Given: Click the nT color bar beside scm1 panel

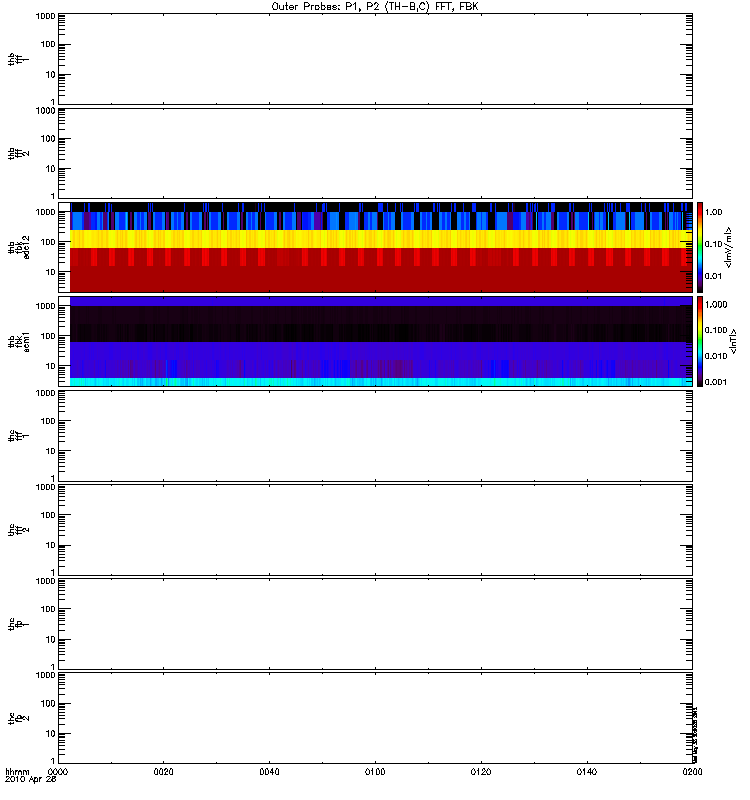Looking at the screenshot, I should tap(700, 341).
